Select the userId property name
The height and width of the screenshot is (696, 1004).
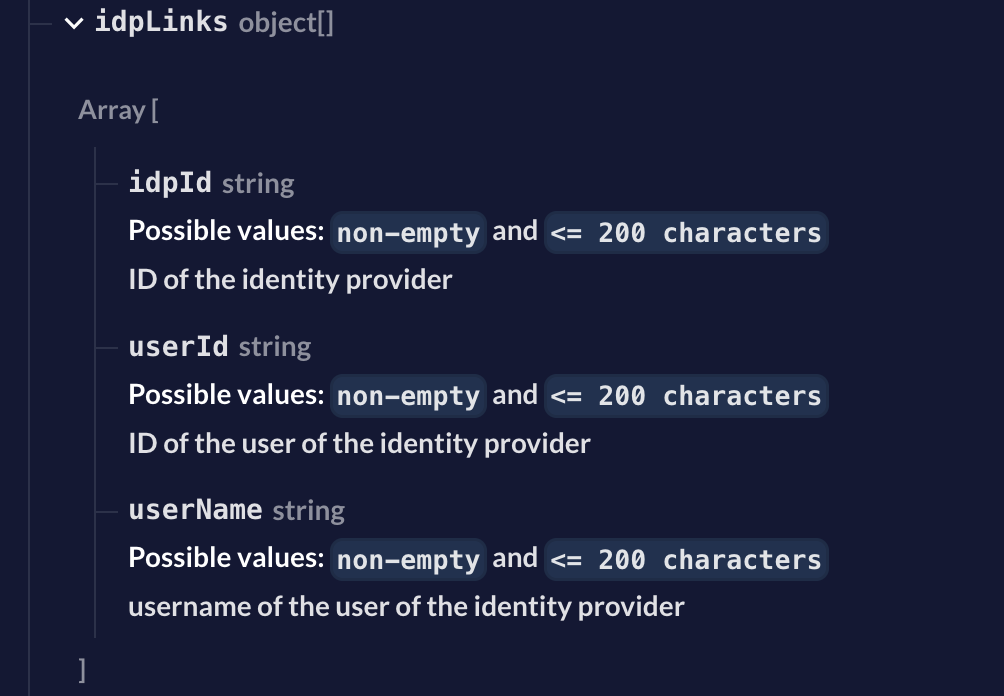pos(178,346)
